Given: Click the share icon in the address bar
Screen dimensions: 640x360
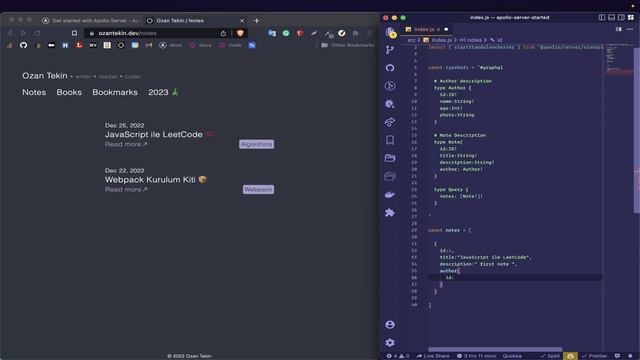Looking at the screenshot, I should coord(223,33).
